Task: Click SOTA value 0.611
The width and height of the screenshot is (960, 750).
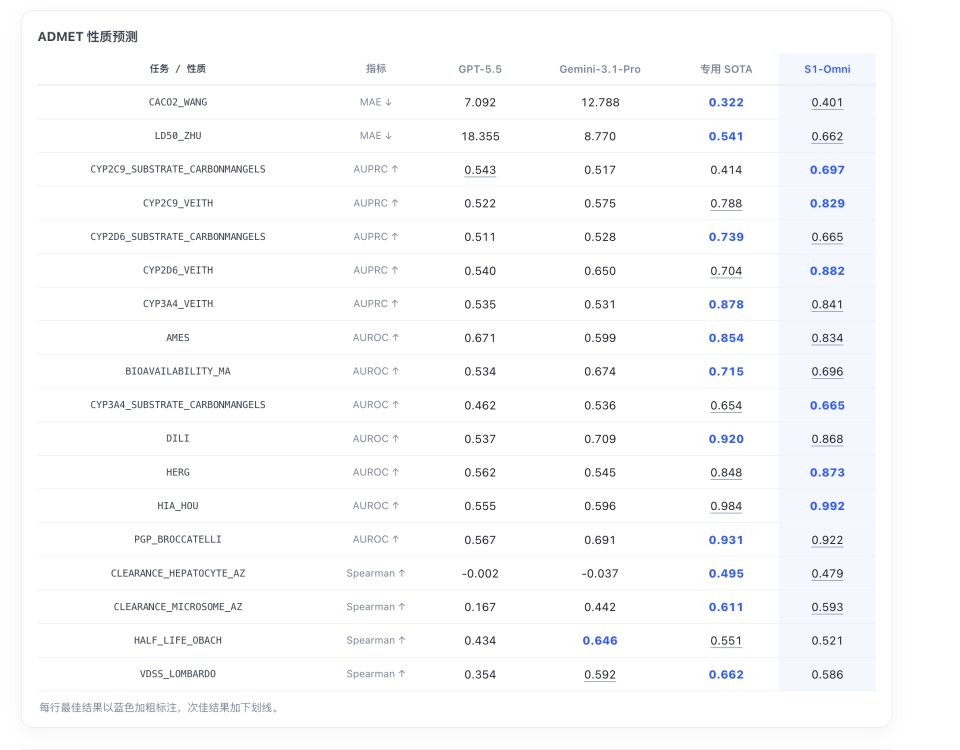Action: pos(726,608)
